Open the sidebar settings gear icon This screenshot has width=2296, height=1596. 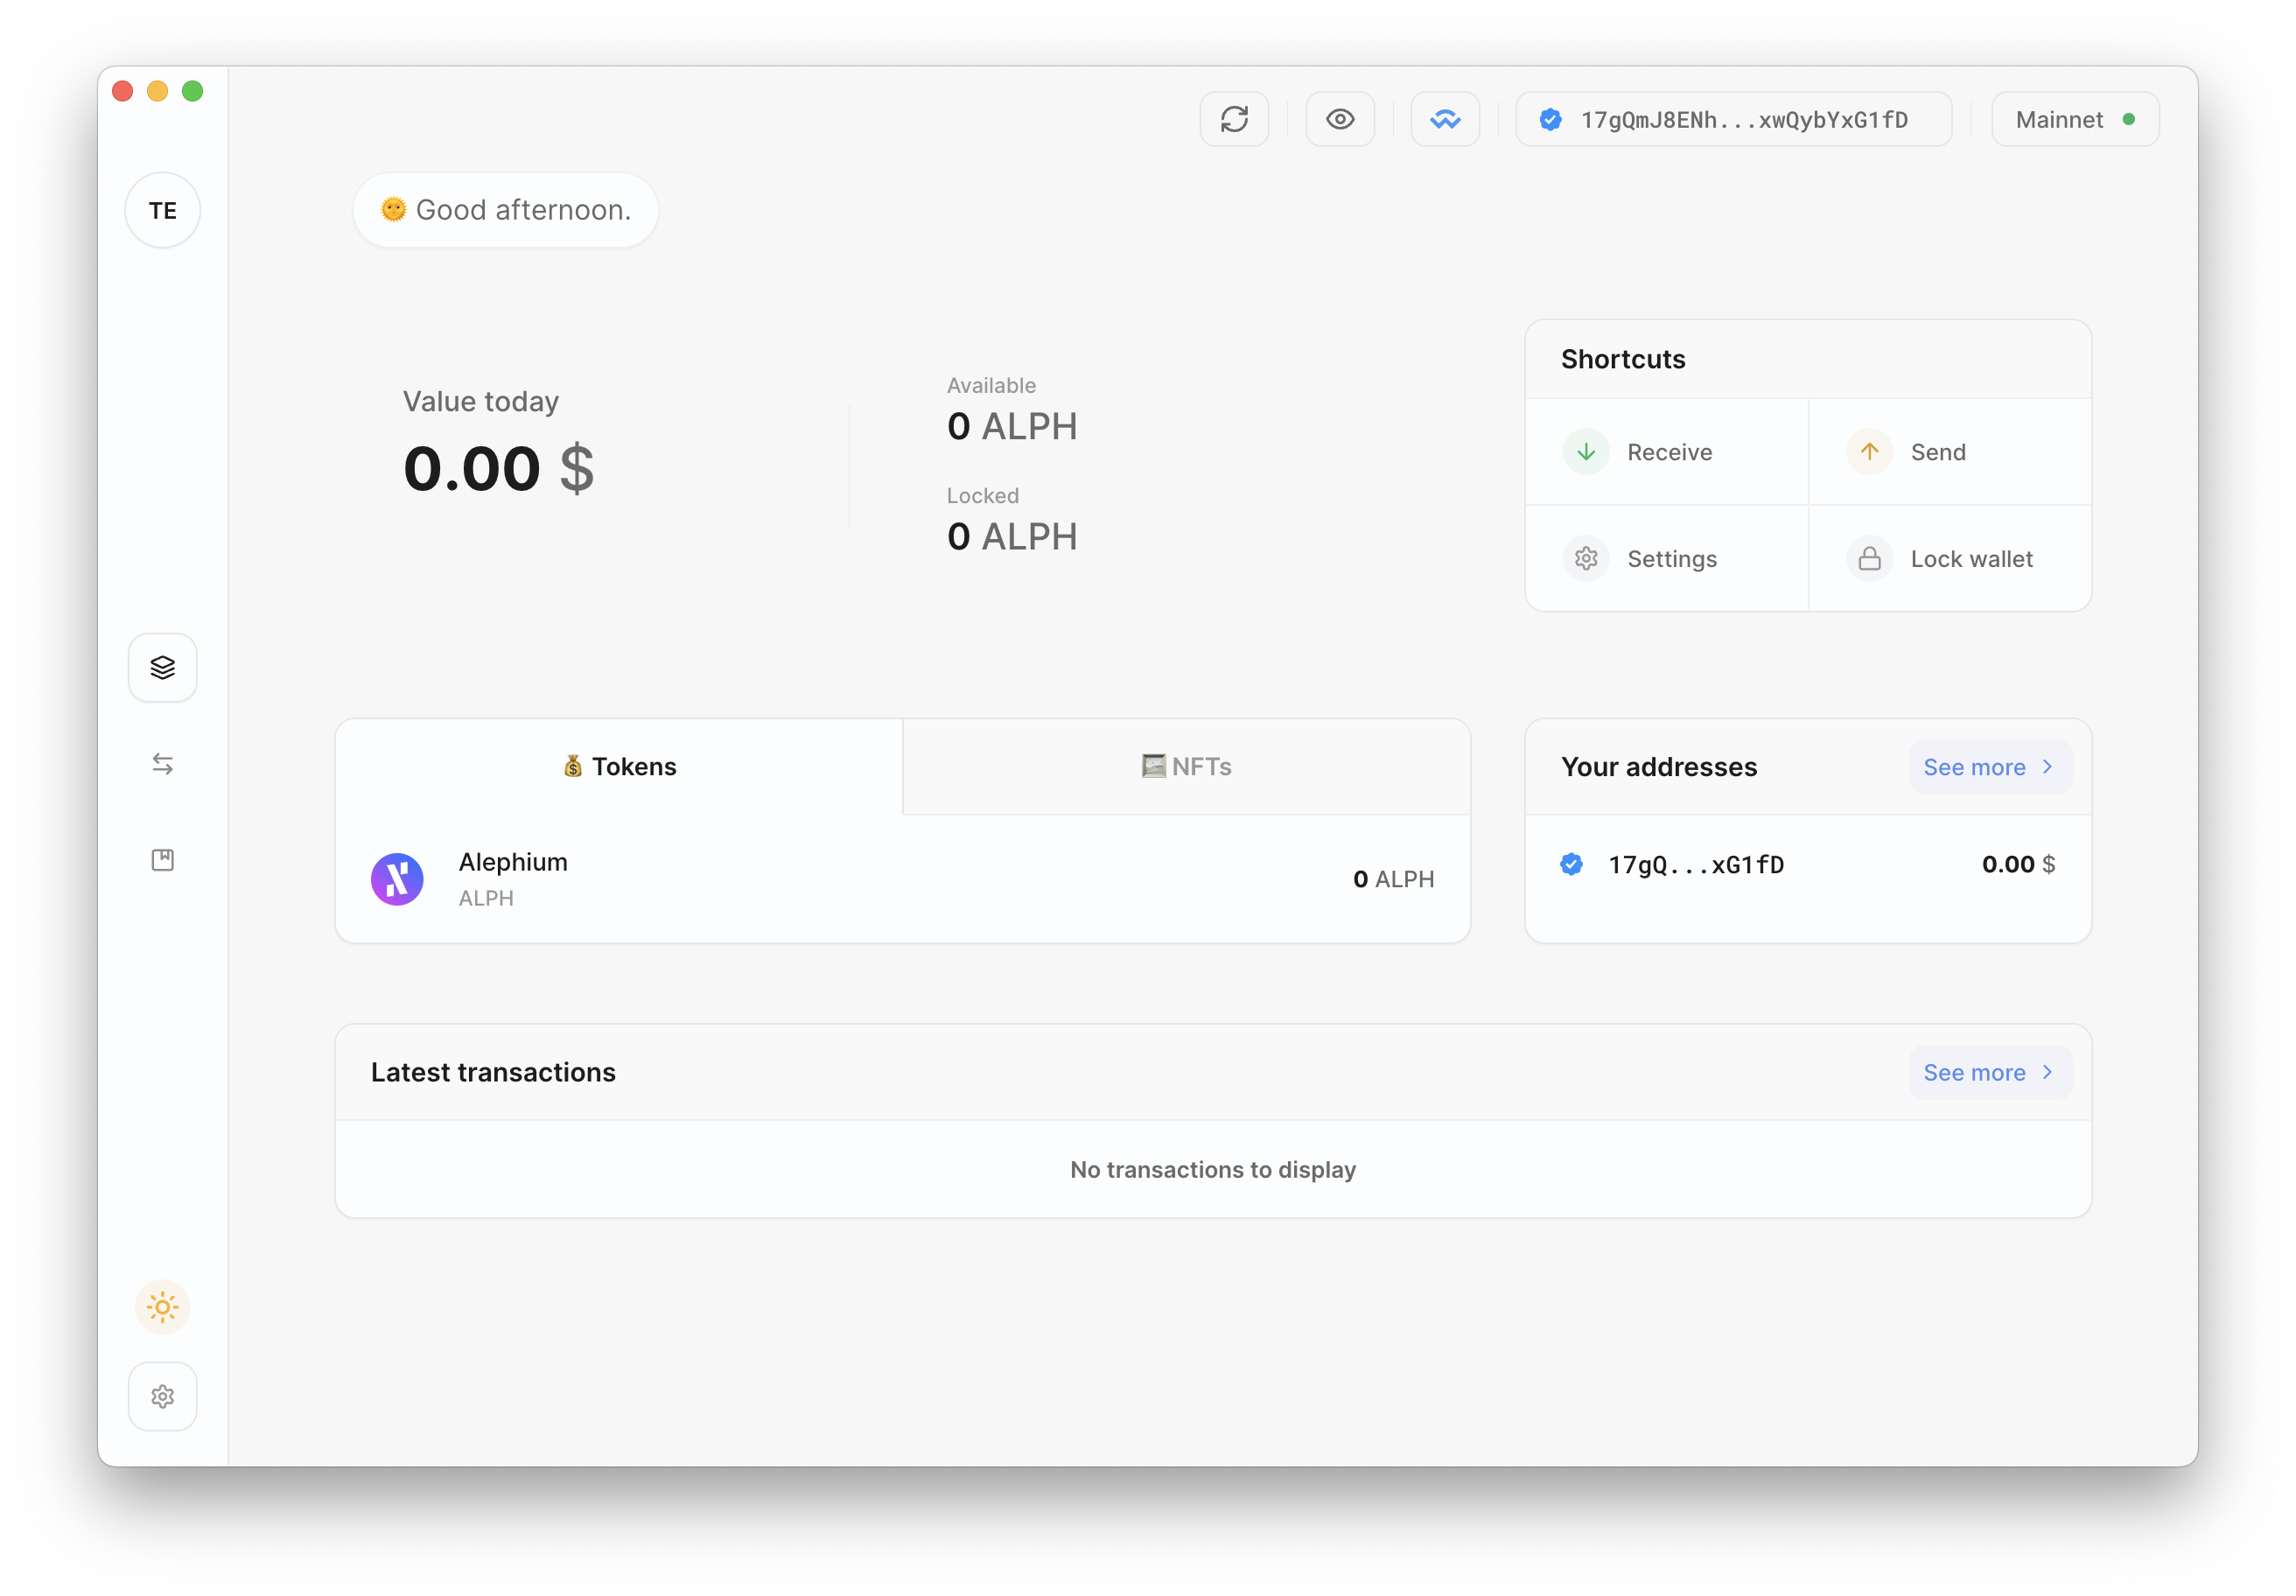(x=163, y=1396)
